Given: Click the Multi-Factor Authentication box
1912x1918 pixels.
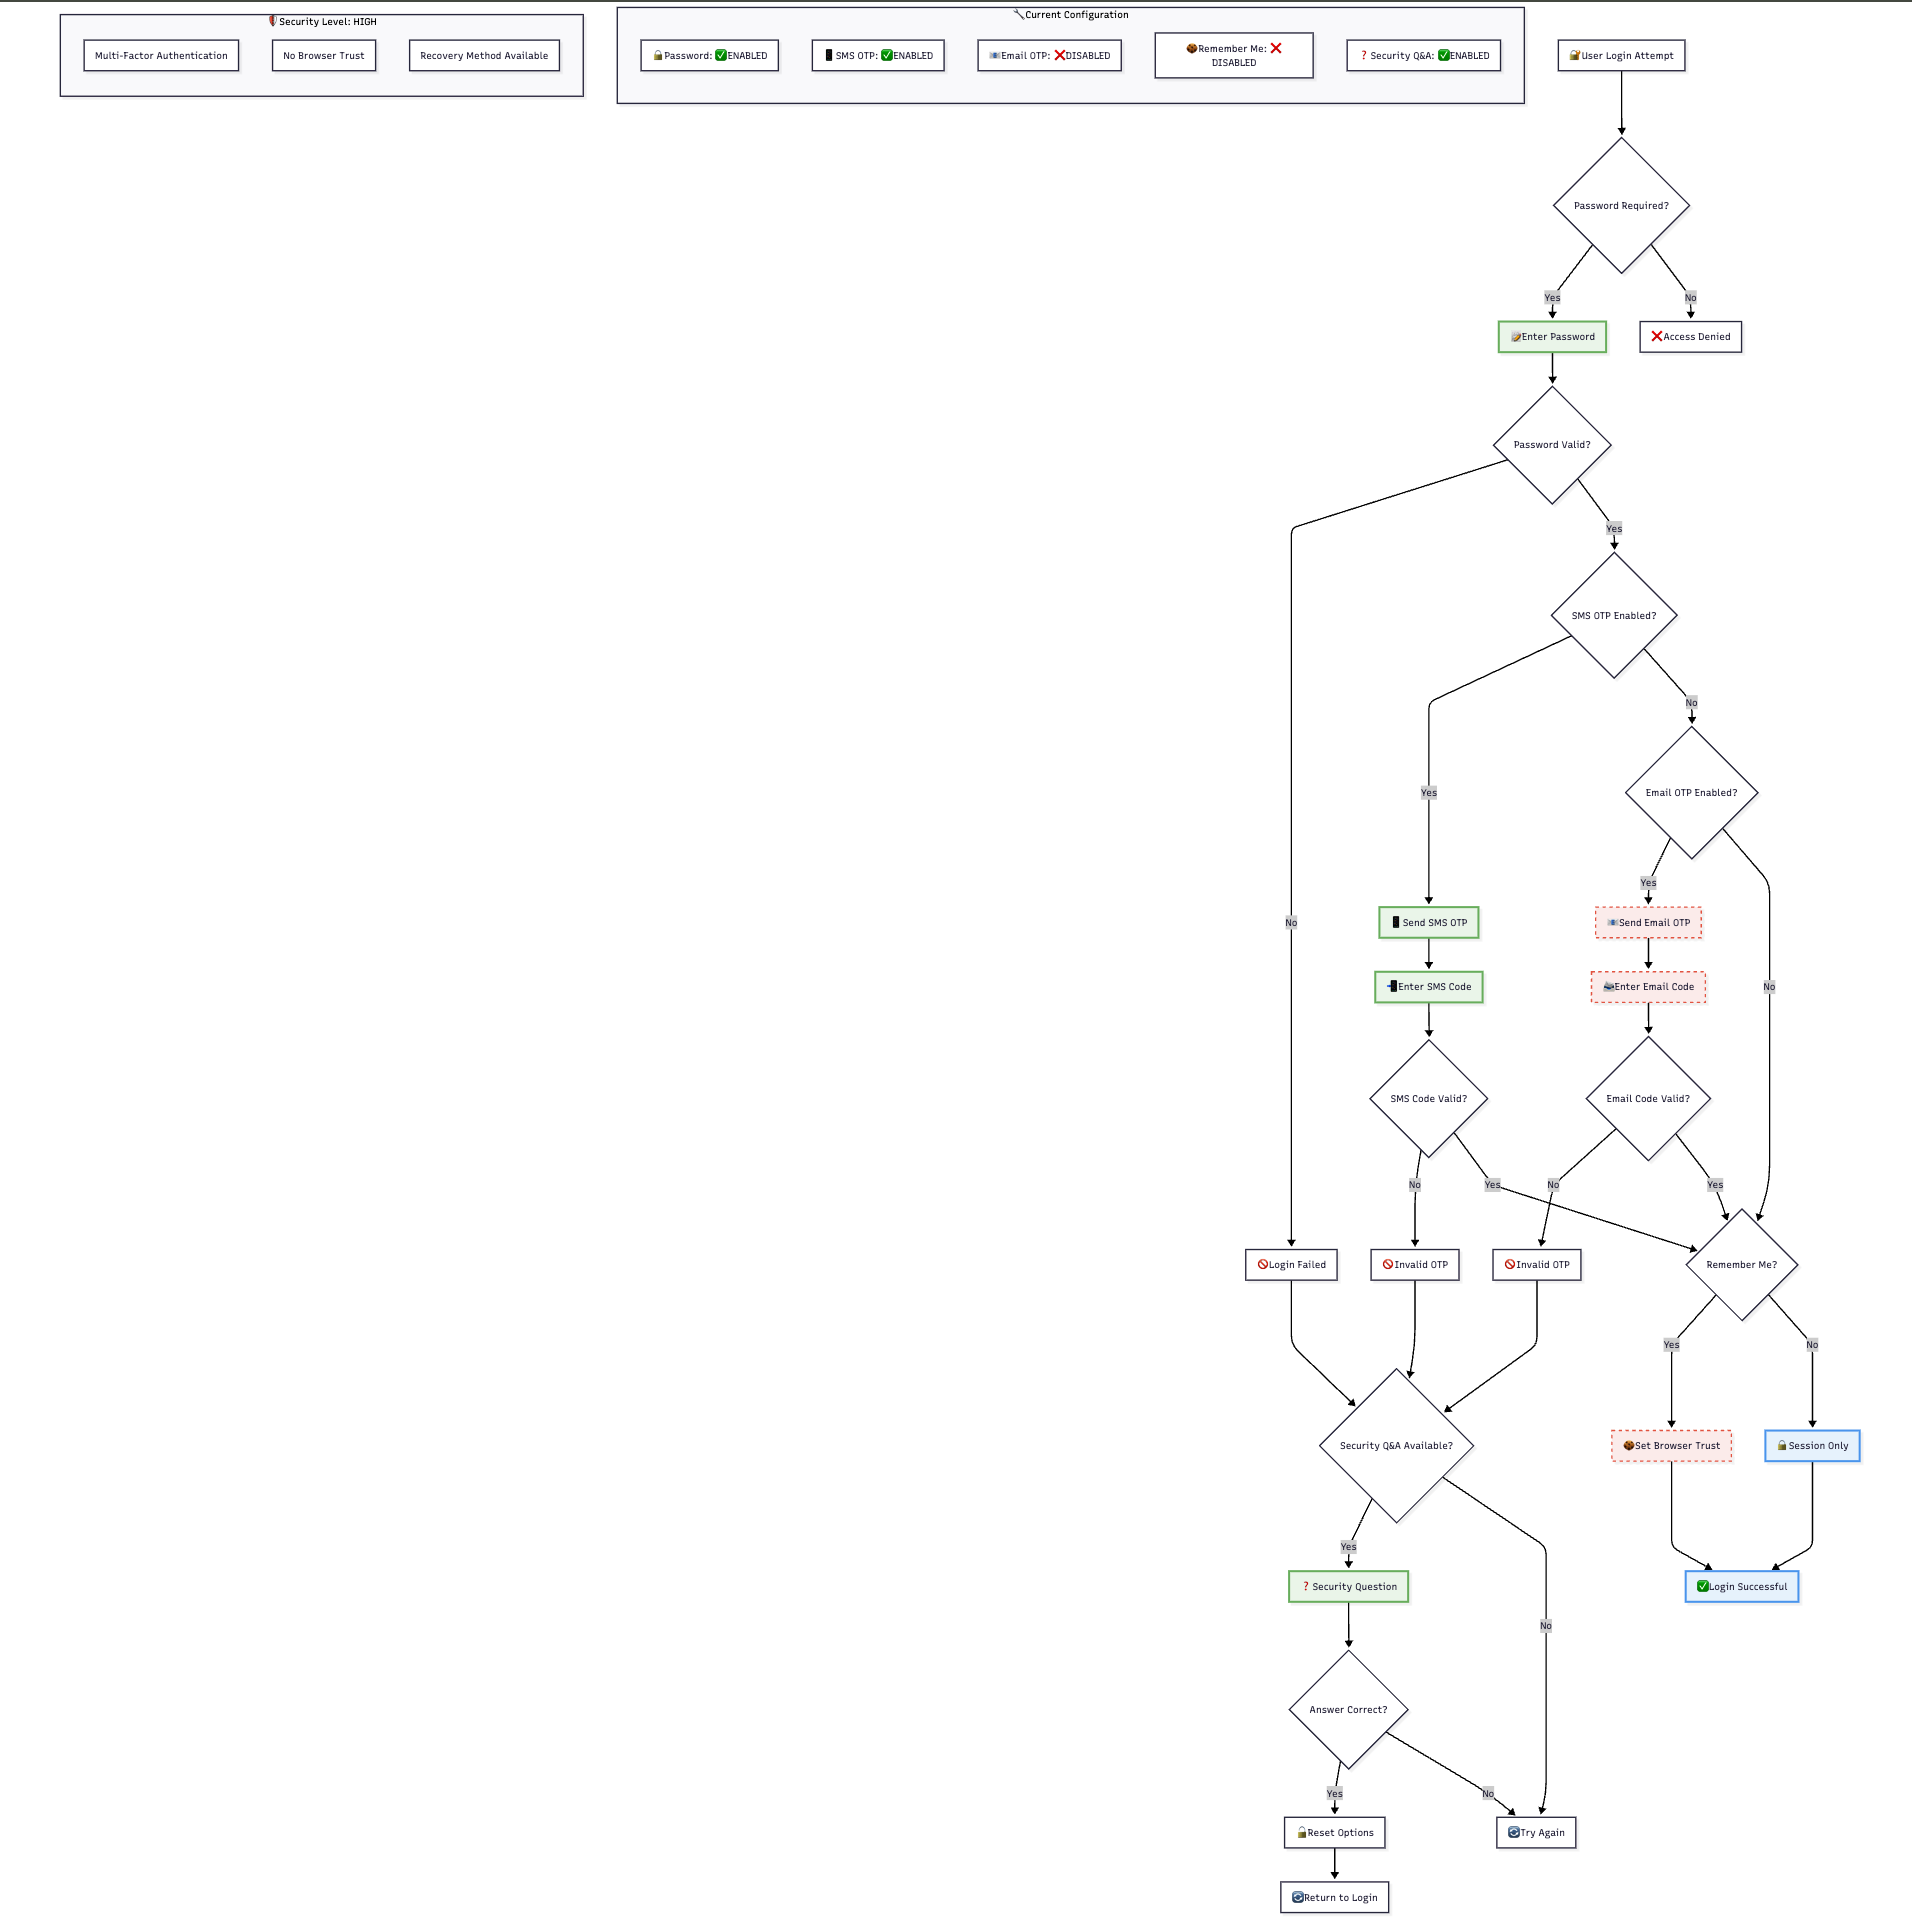Looking at the screenshot, I should pos(161,56).
